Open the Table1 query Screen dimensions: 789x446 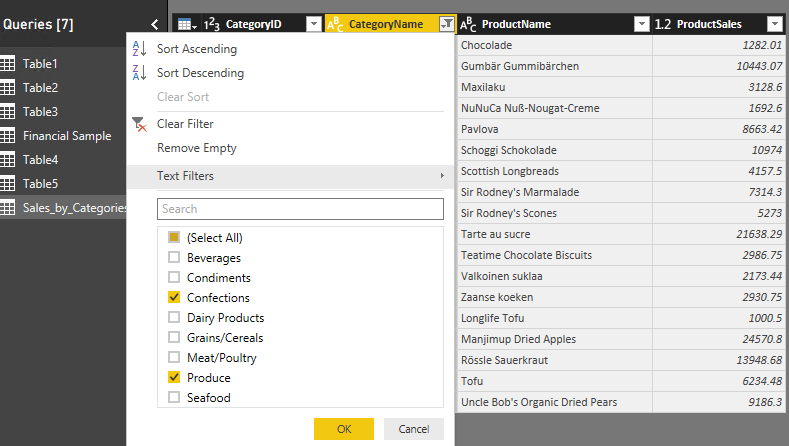click(40, 64)
